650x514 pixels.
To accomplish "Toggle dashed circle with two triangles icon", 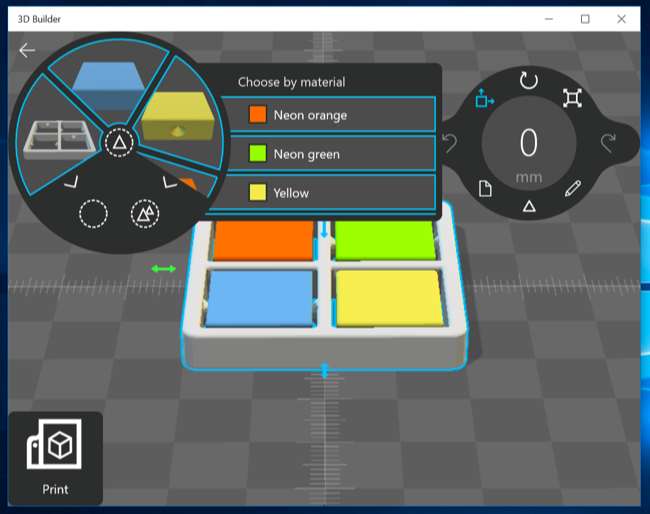I will click(145, 213).
